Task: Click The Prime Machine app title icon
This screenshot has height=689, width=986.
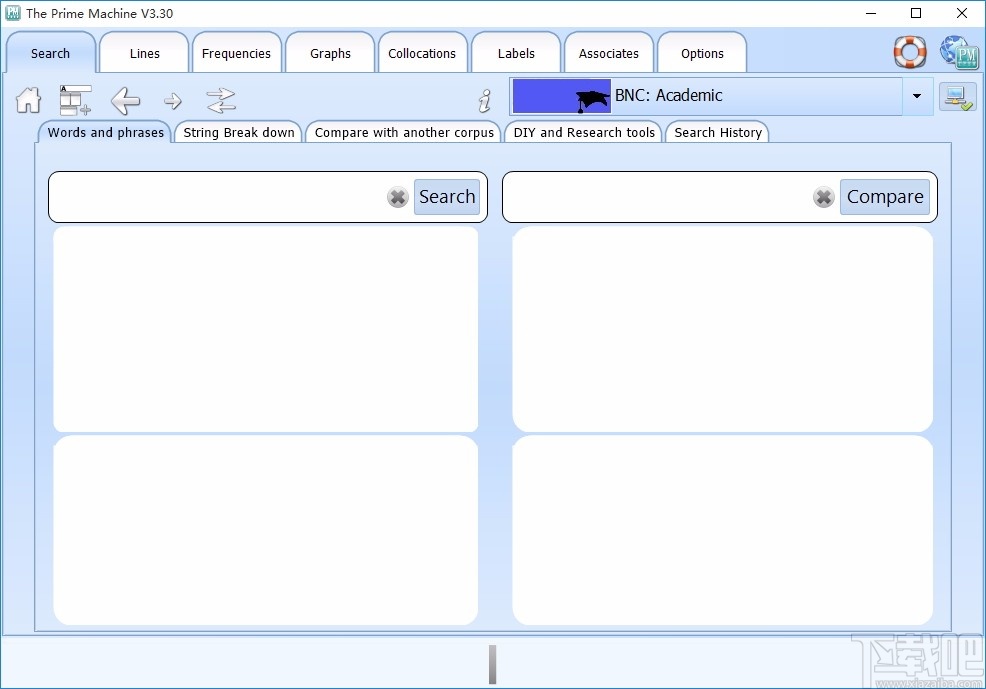Action: [x=13, y=13]
